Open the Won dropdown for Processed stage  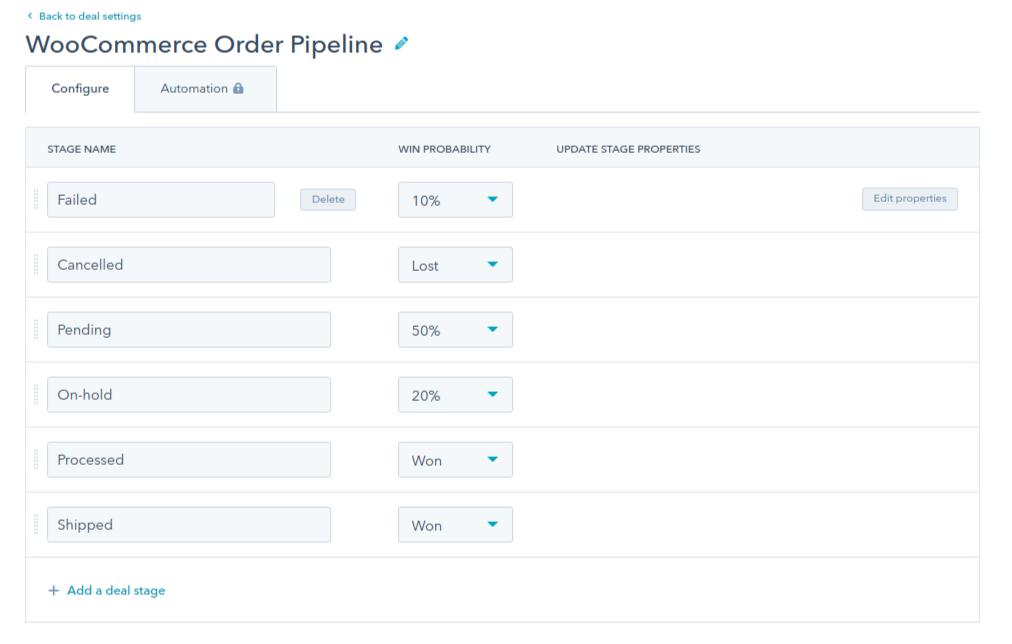(455, 459)
